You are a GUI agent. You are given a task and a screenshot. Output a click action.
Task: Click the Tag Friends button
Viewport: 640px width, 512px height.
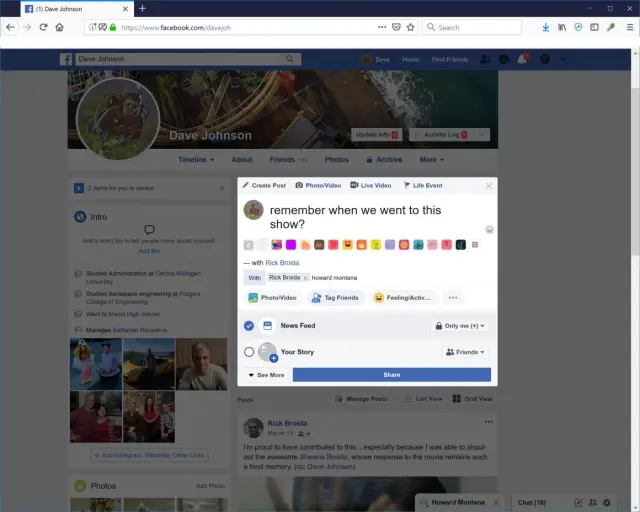(x=335, y=298)
